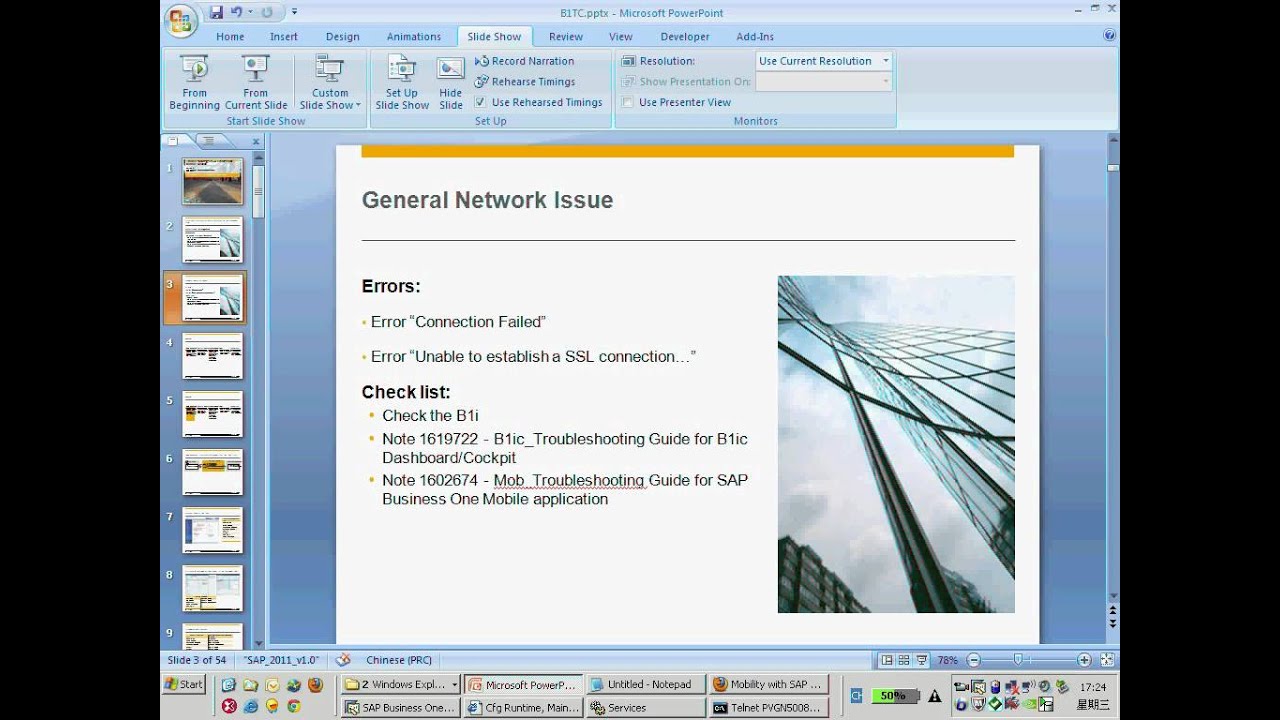Click the PowerPoint Help question icon

click(x=1109, y=35)
